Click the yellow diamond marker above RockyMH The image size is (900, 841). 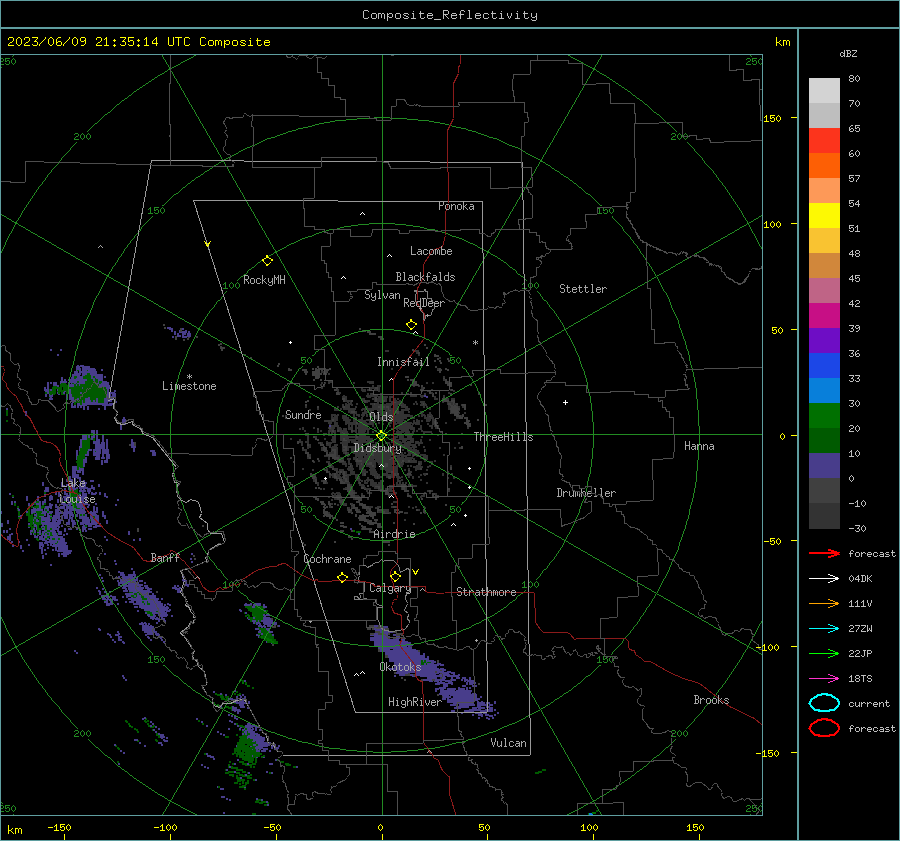267,261
